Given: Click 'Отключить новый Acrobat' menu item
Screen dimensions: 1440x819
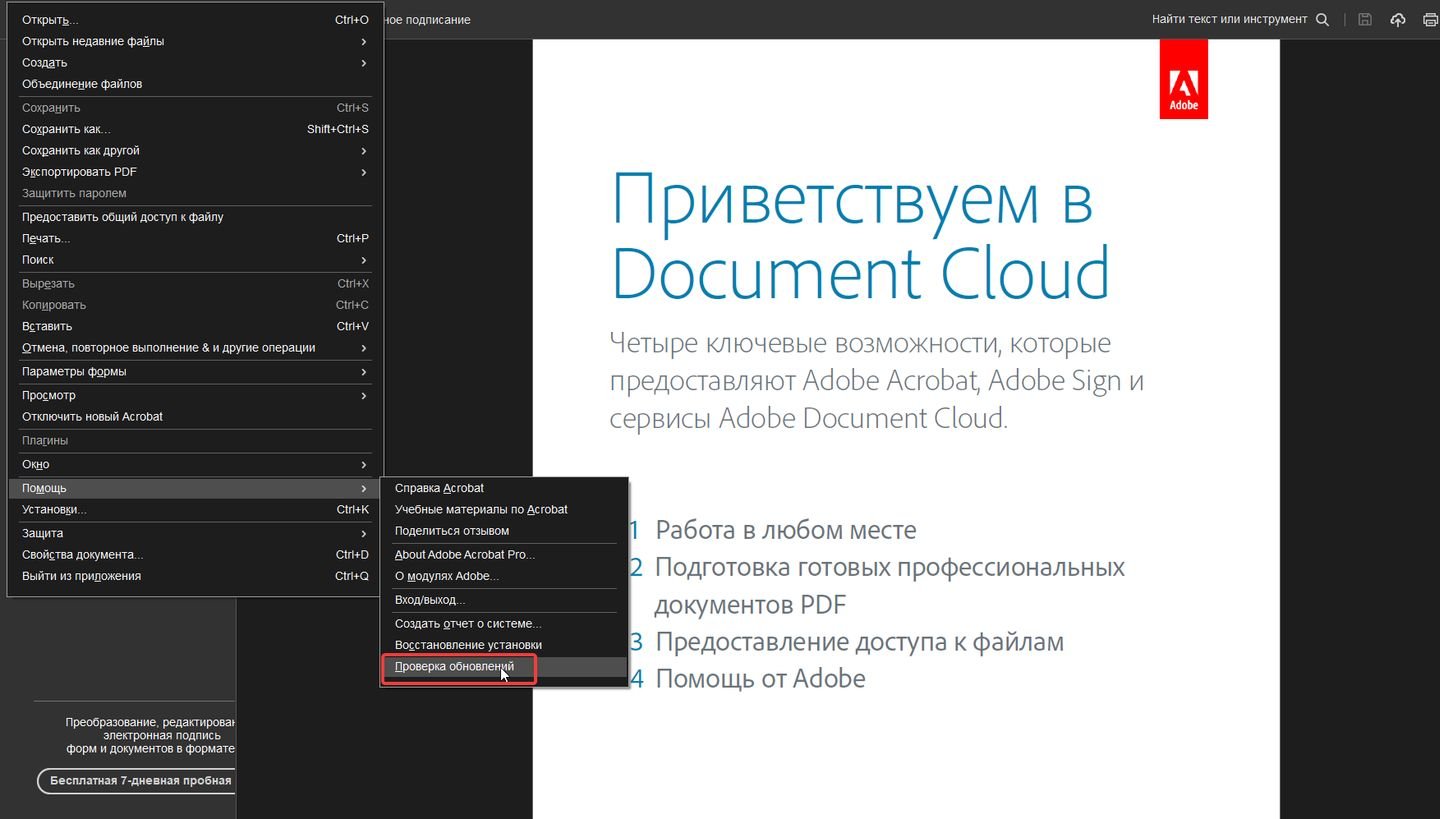Looking at the screenshot, I should click(x=195, y=417).
